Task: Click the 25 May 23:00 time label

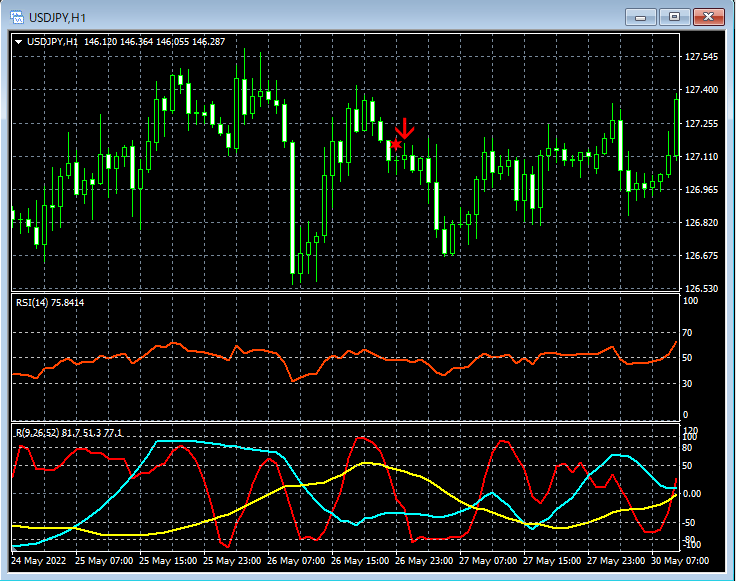Action: [x=232, y=561]
